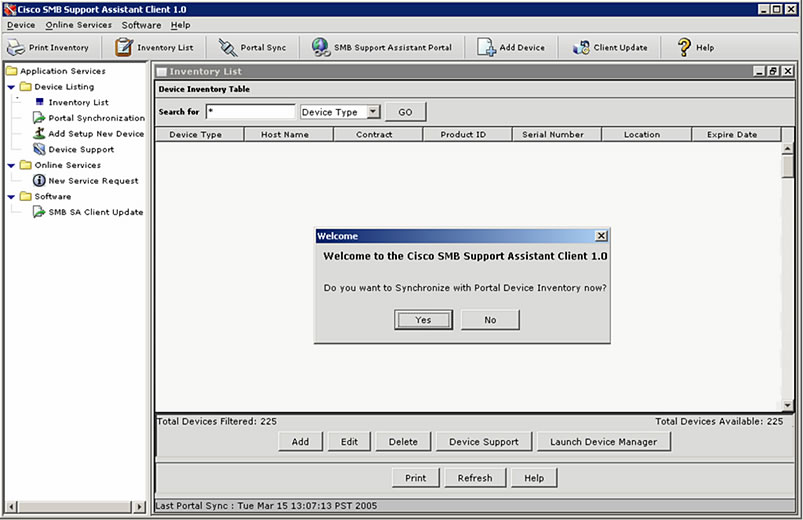Sort by the Expire Date column header

click(x=736, y=134)
